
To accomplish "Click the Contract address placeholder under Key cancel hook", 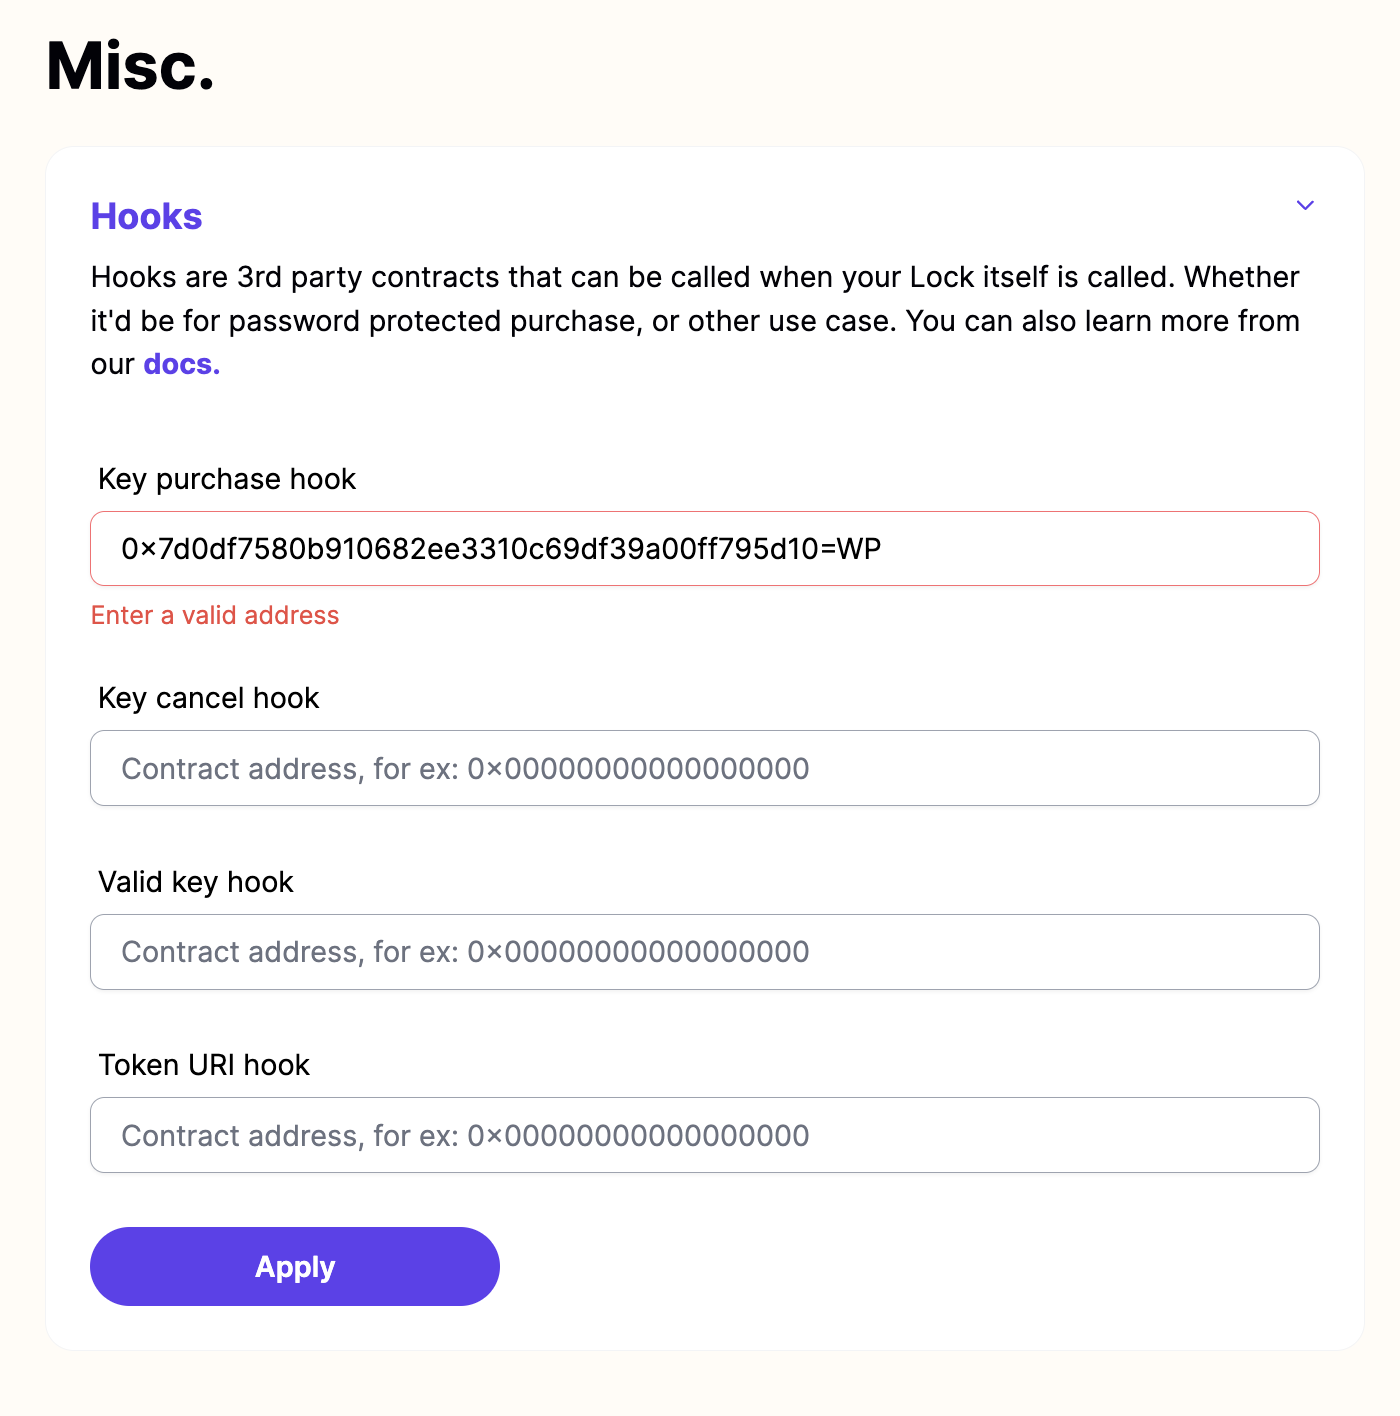I will tap(464, 768).
